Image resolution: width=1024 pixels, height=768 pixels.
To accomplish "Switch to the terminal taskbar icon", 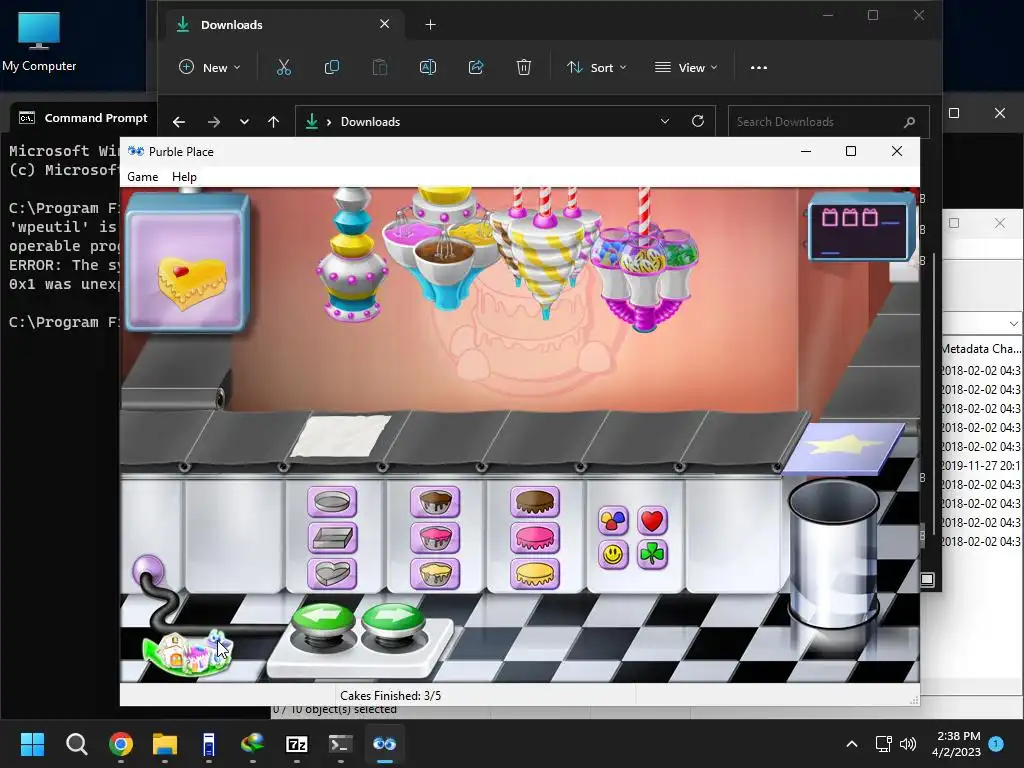I will (340, 744).
